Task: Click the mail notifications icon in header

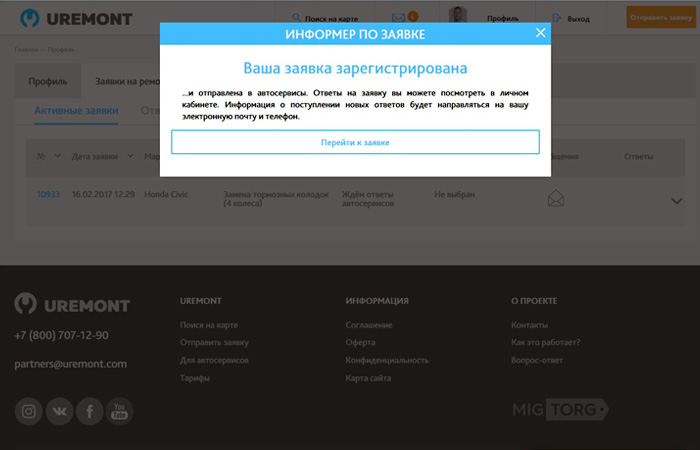Action: click(x=400, y=17)
